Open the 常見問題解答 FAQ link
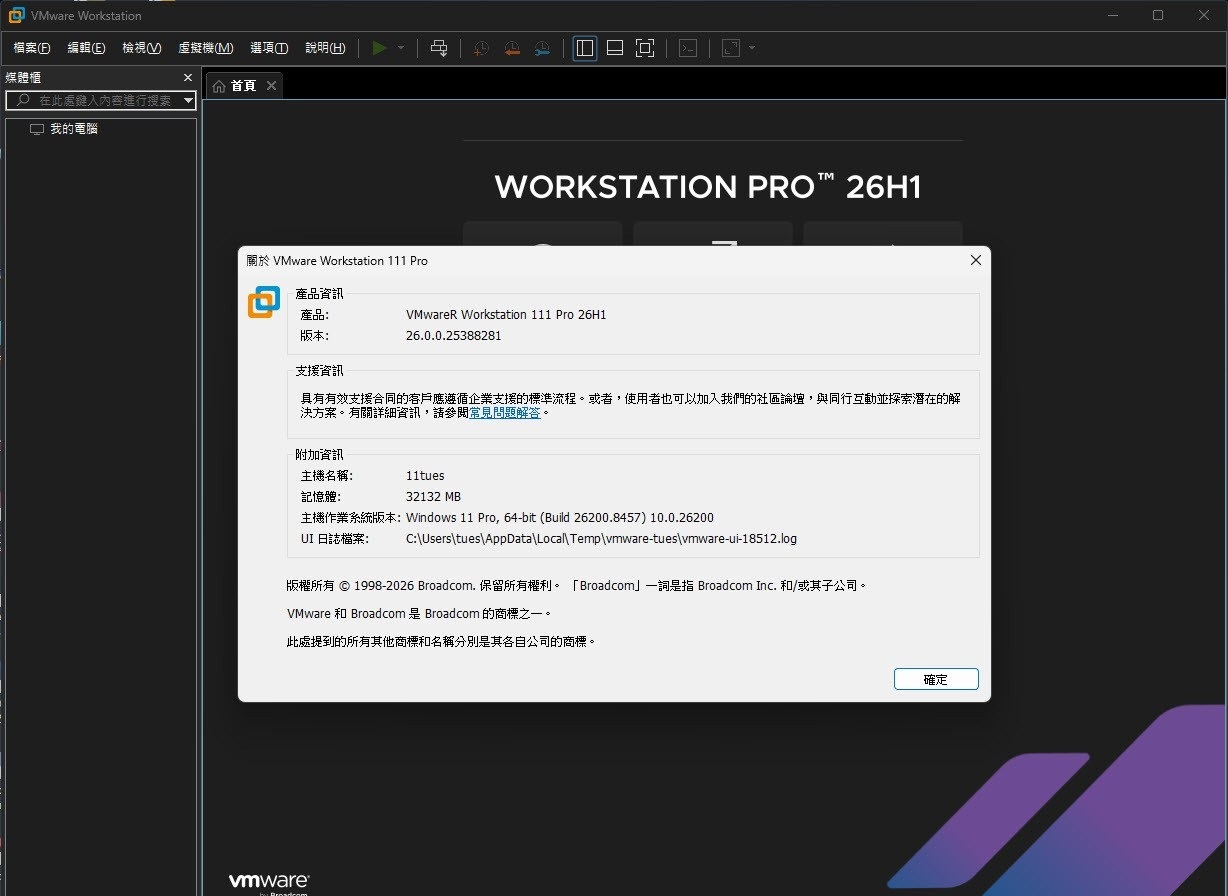Viewport: 1228px width, 896px height. 505,412
